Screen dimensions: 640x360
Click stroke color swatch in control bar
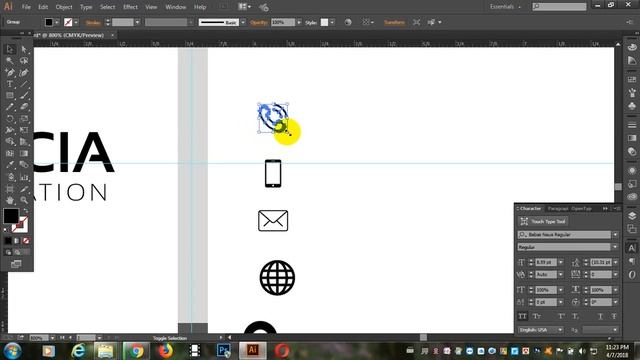68,22
